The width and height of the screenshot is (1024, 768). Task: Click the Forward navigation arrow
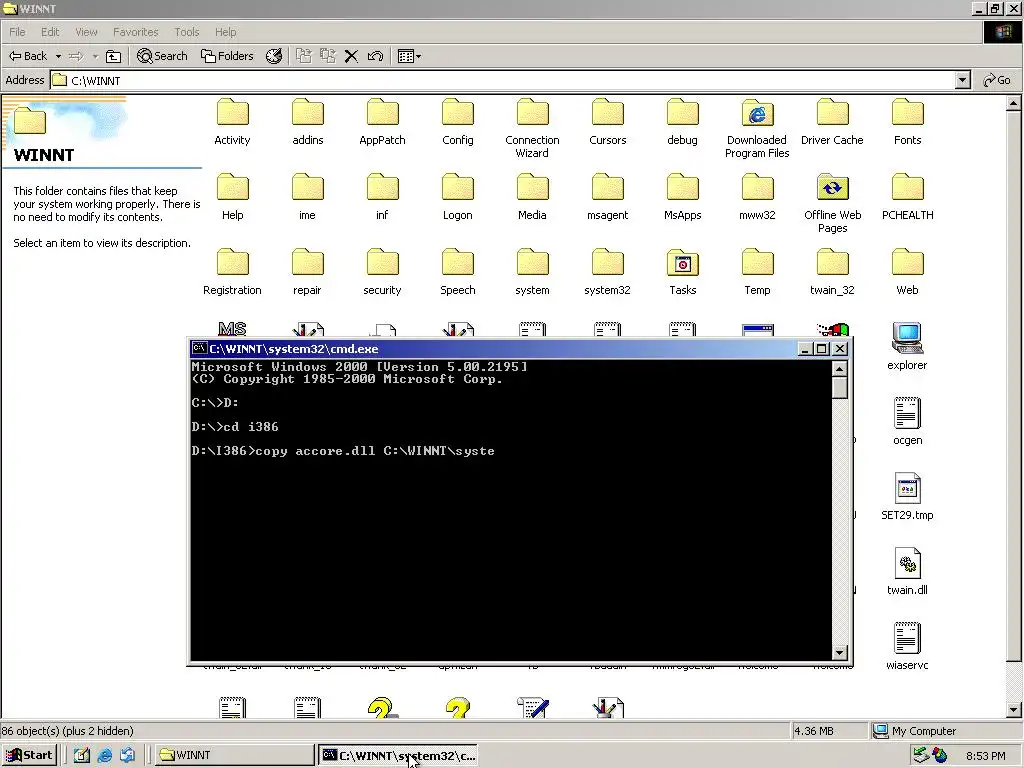[x=76, y=56]
